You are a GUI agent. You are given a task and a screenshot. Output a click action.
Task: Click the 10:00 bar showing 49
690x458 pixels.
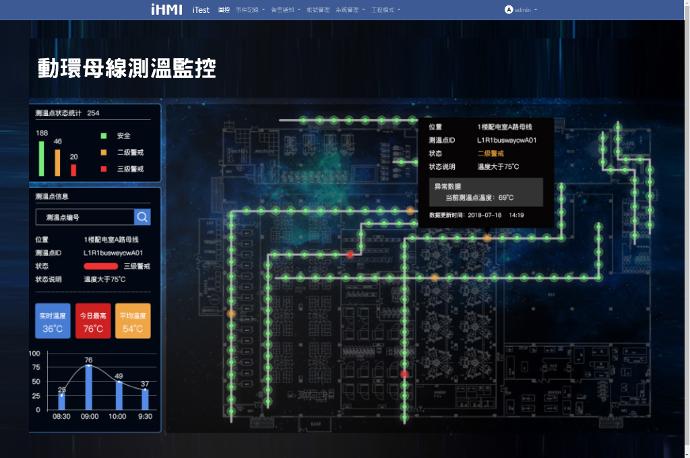[118, 395]
